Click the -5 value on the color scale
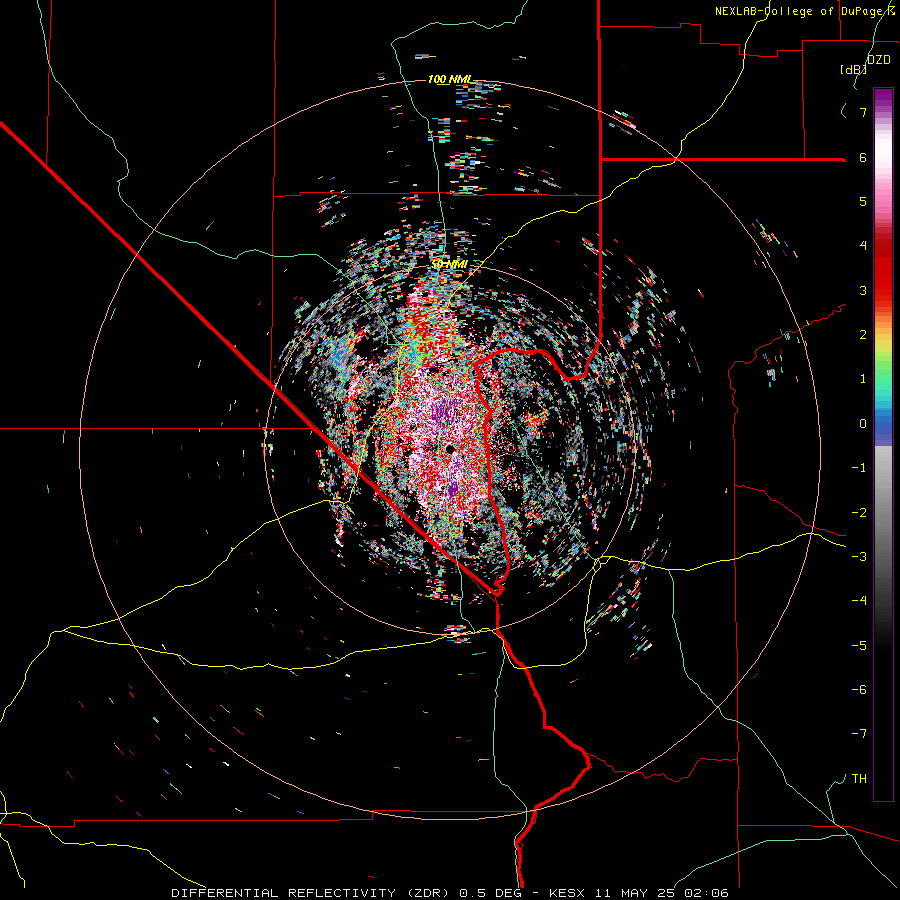 [859, 646]
